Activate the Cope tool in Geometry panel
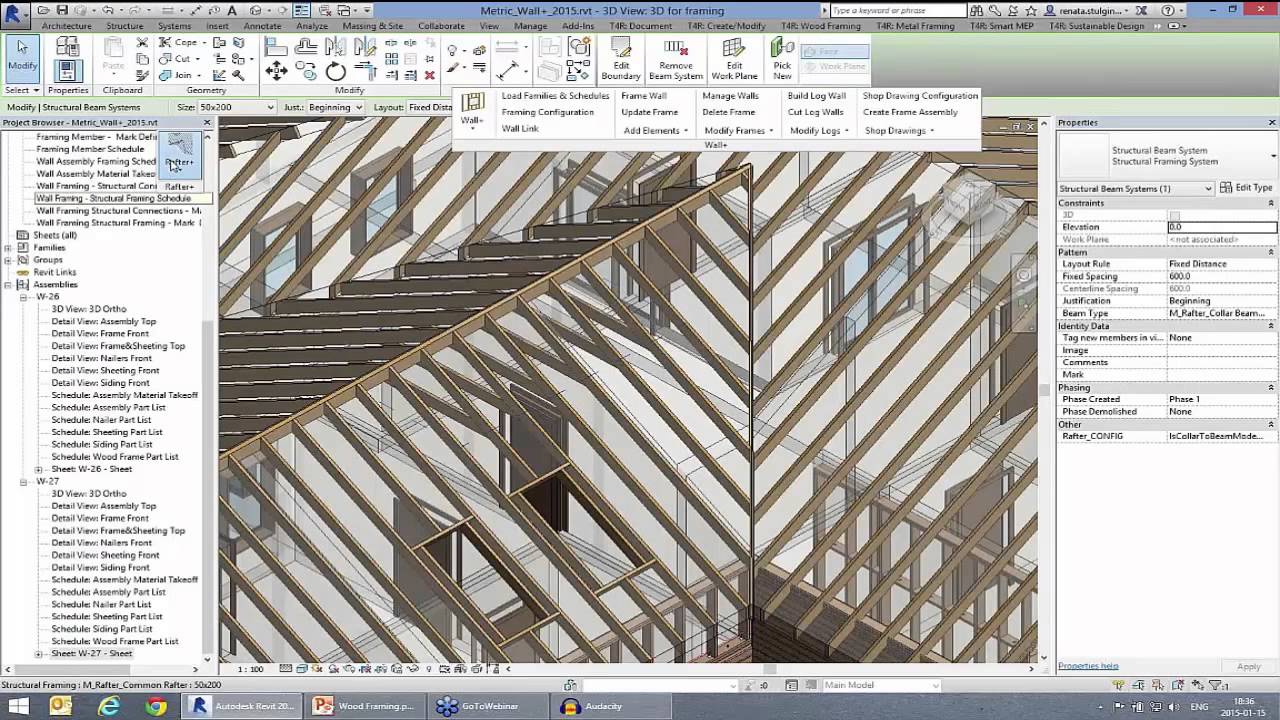The image size is (1280, 720). point(180,42)
